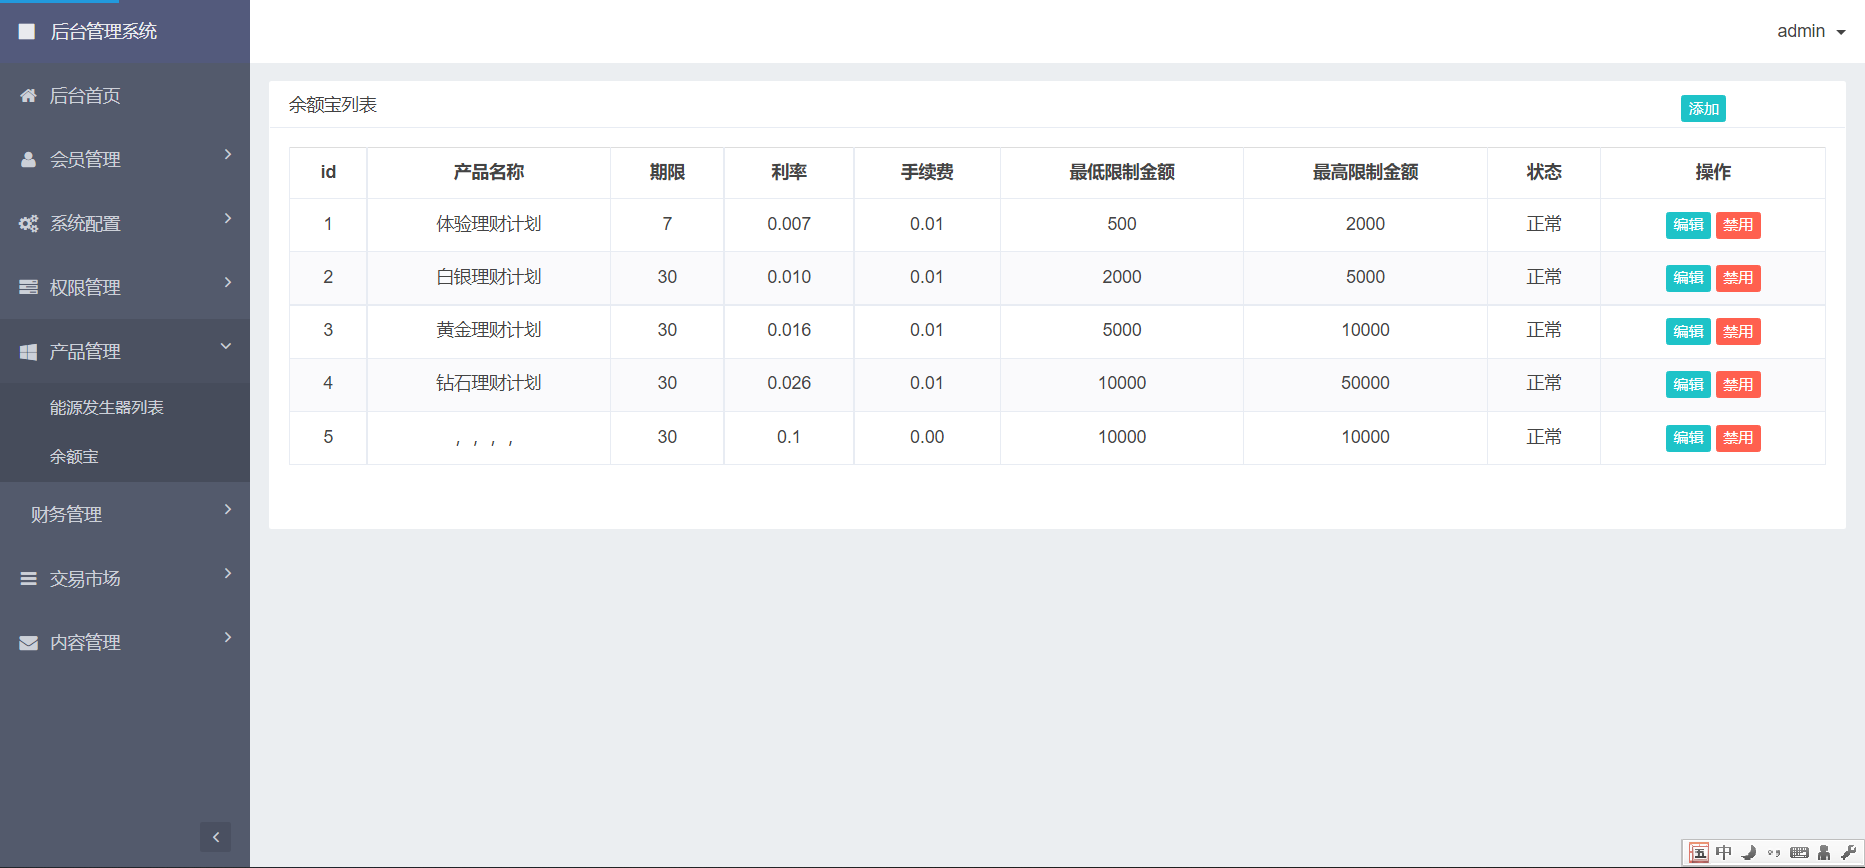Screen dimensions: 1865x868
Task: Click the user icon beside 会员管理
Action: tap(28, 160)
